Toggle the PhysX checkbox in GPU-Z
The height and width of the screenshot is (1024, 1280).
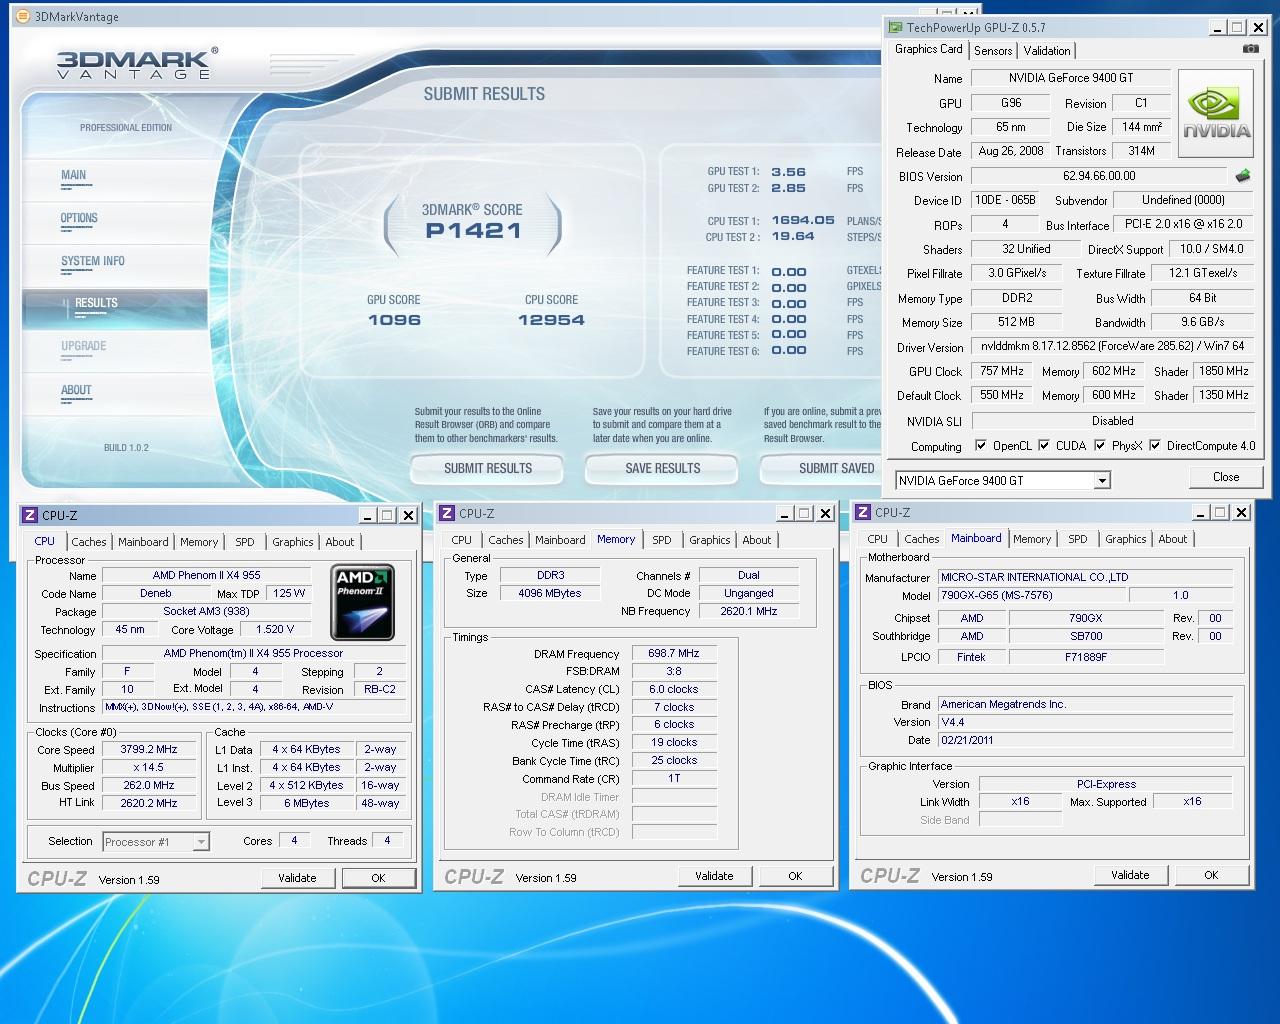click(x=1100, y=446)
